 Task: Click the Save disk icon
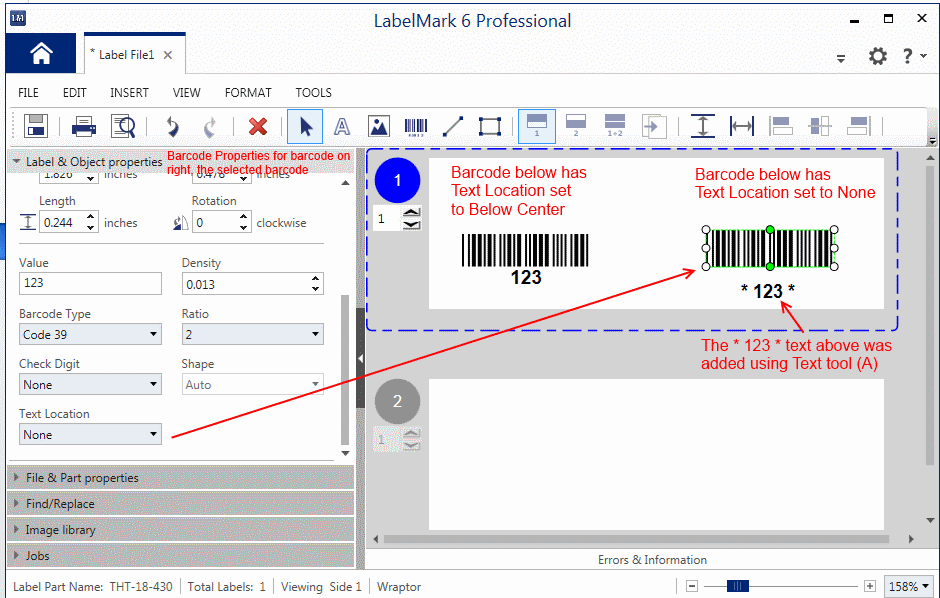(35, 126)
